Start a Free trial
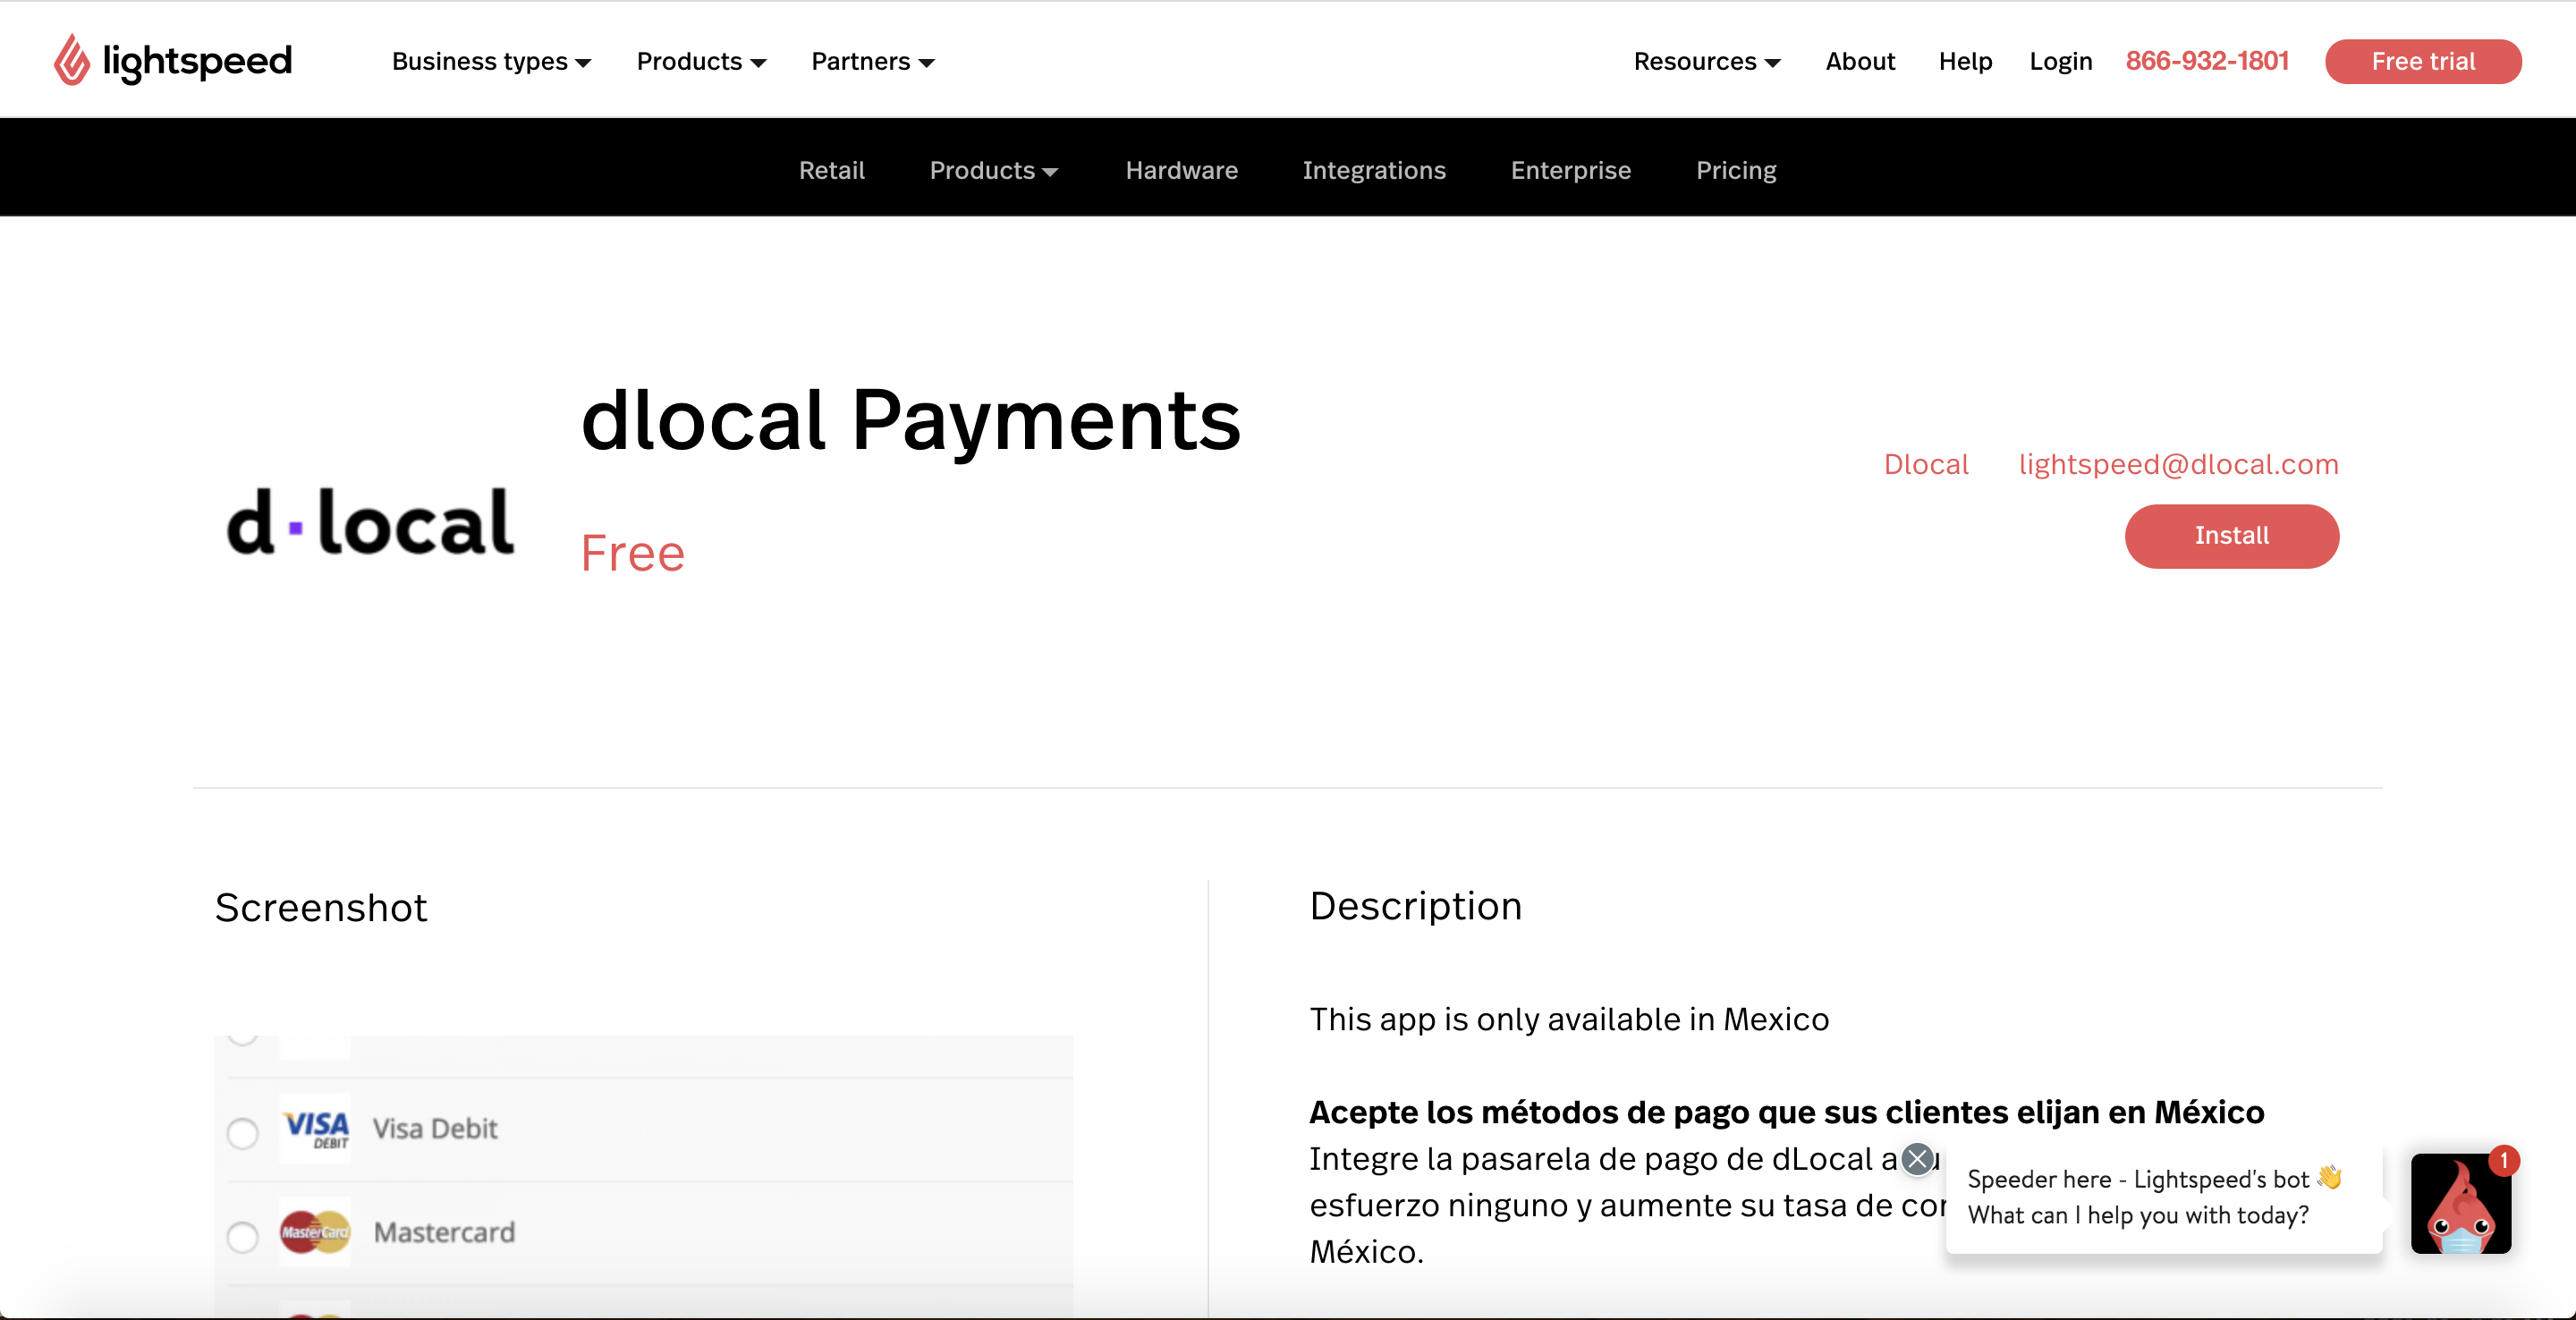This screenshot has width=2576, height=1320. pos(2423,62)
